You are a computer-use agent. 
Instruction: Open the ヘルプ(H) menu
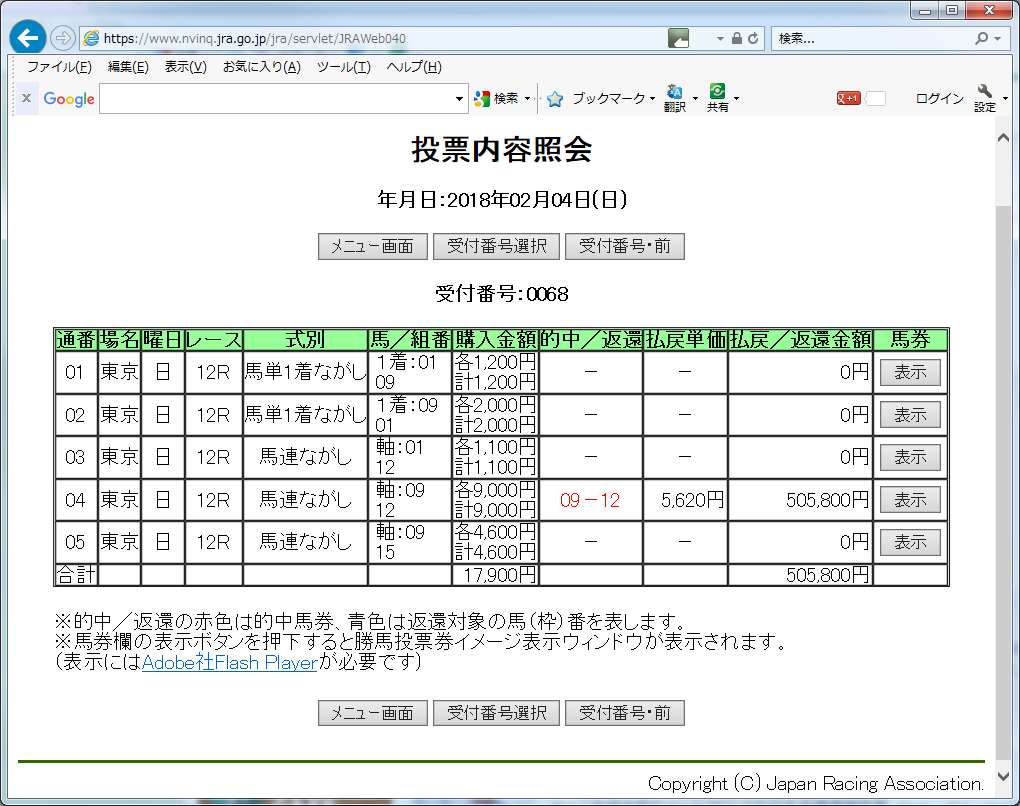(414, 67)
